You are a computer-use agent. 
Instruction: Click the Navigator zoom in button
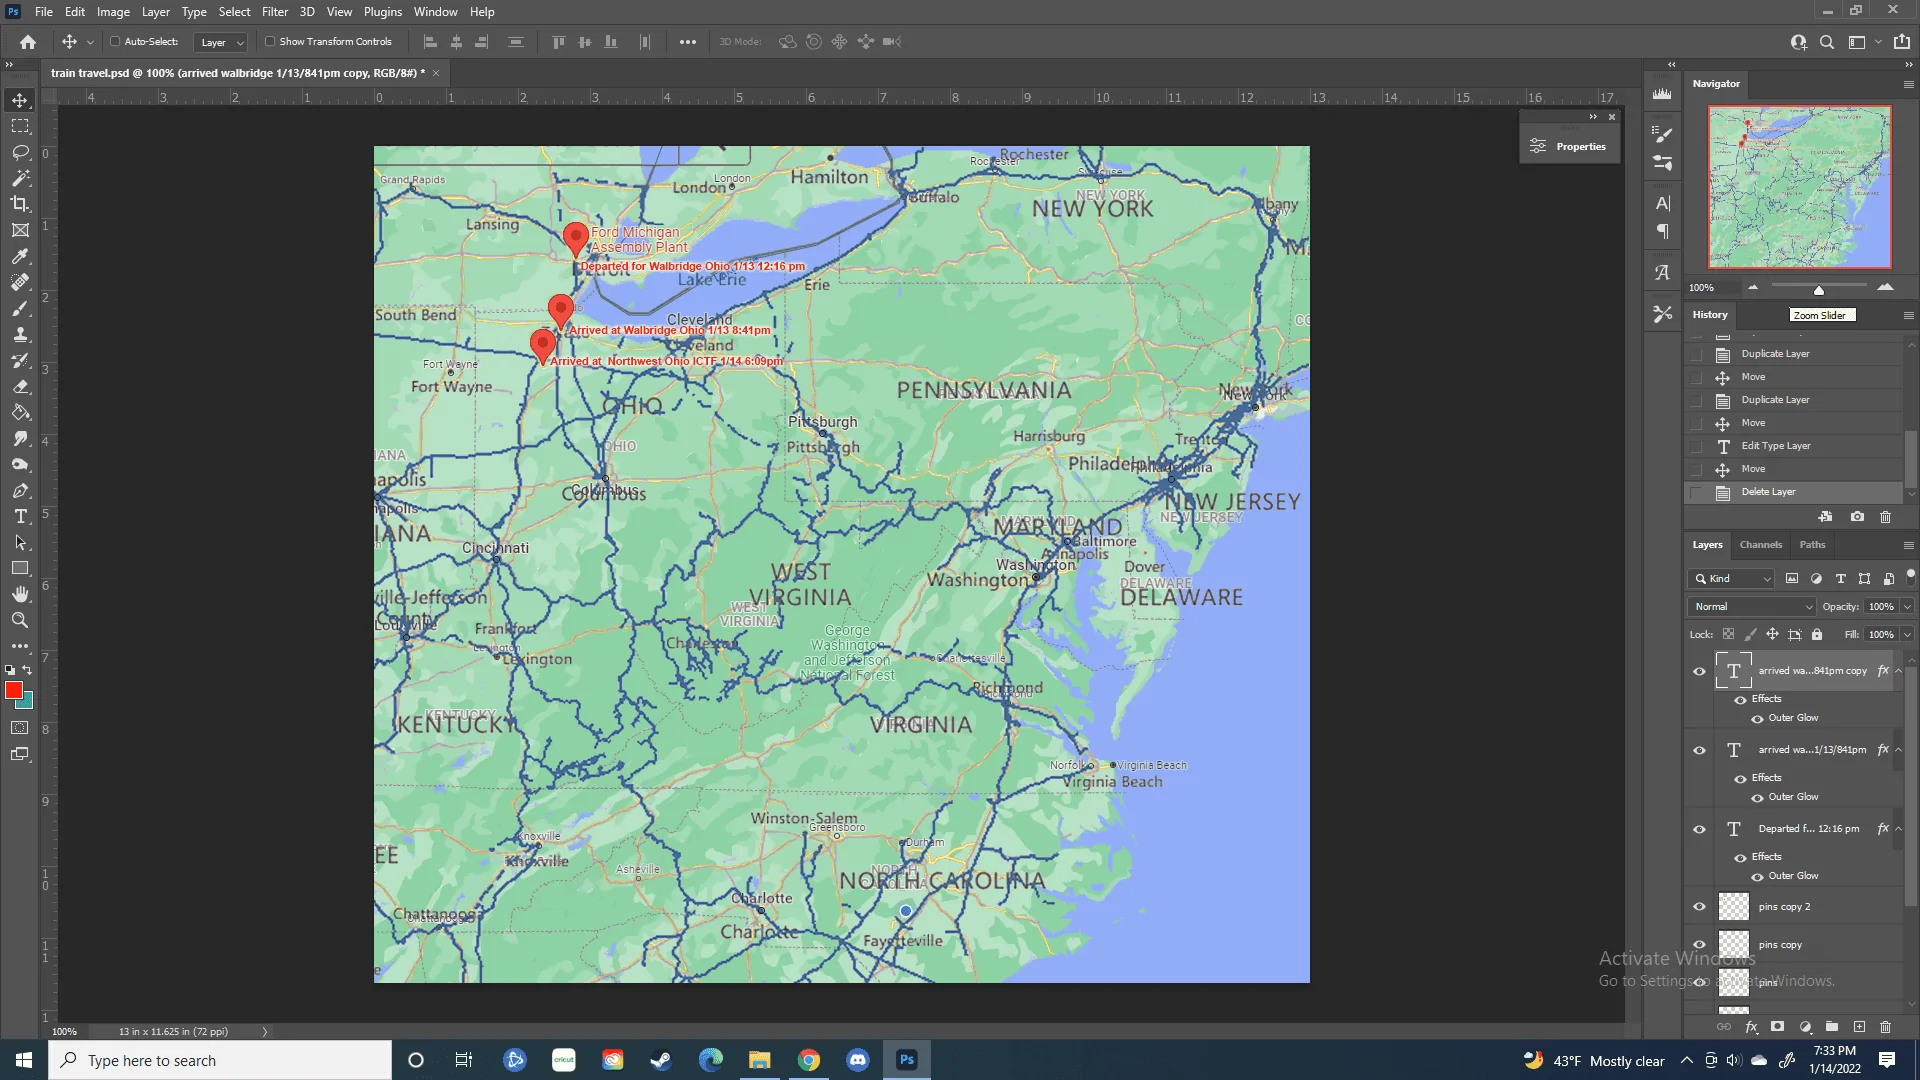1885,288
